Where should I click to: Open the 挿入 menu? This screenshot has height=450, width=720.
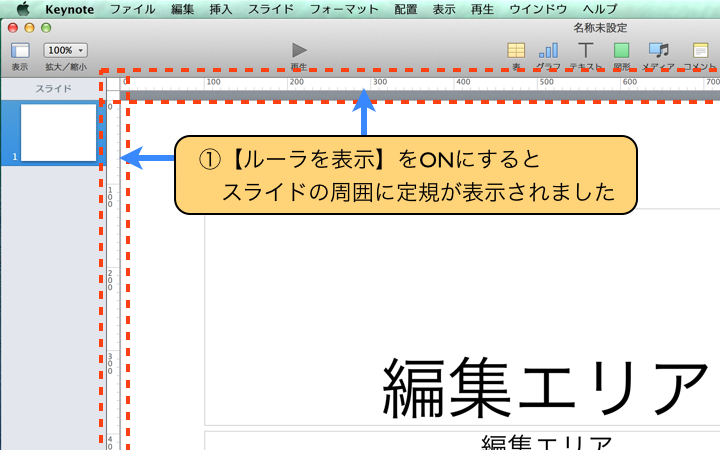pos(221,9)
